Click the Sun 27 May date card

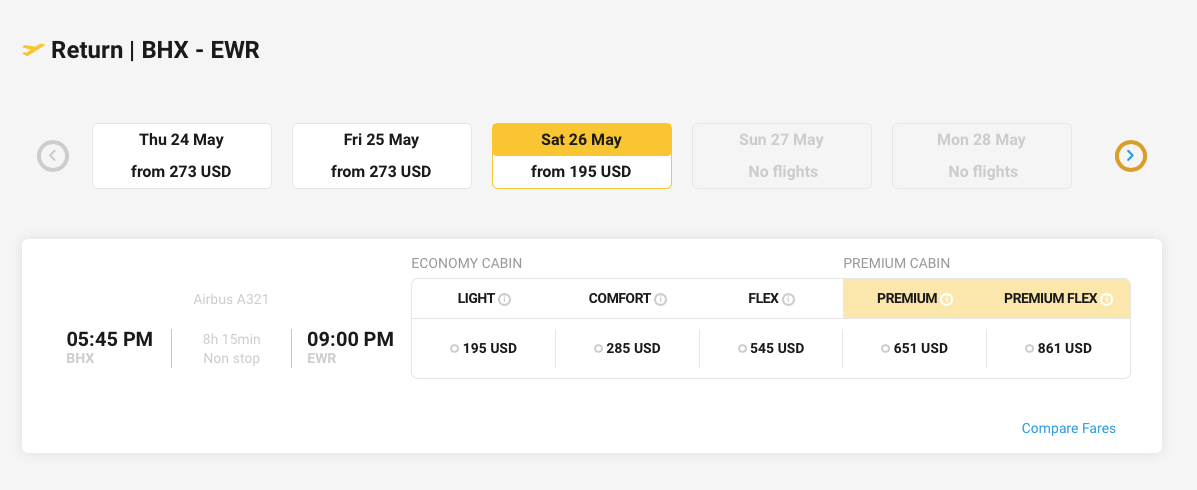pyautogui.click(x=781, y=156)
